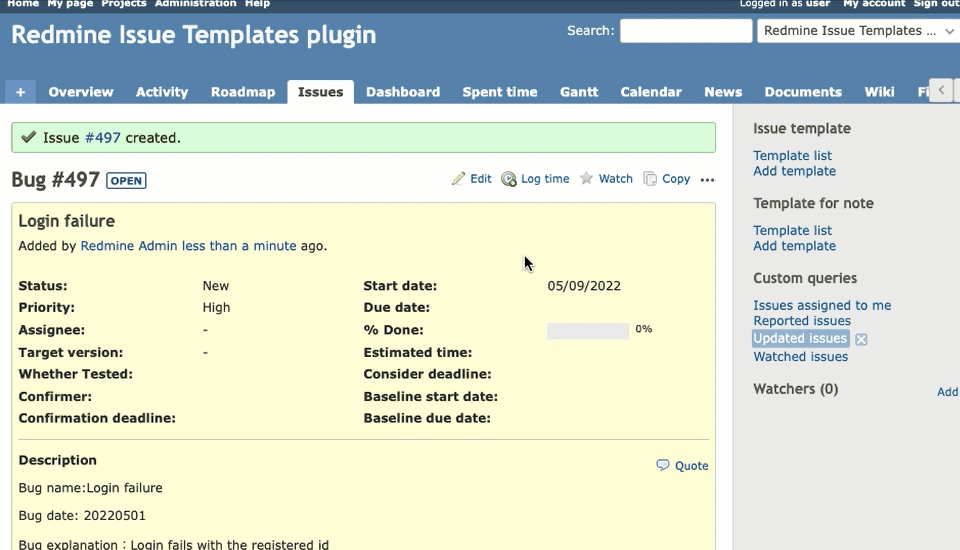960x550 pixels.
Task: Click the Quote speech bubble icon
Action: pyautogui.click(x=663, y=465)
